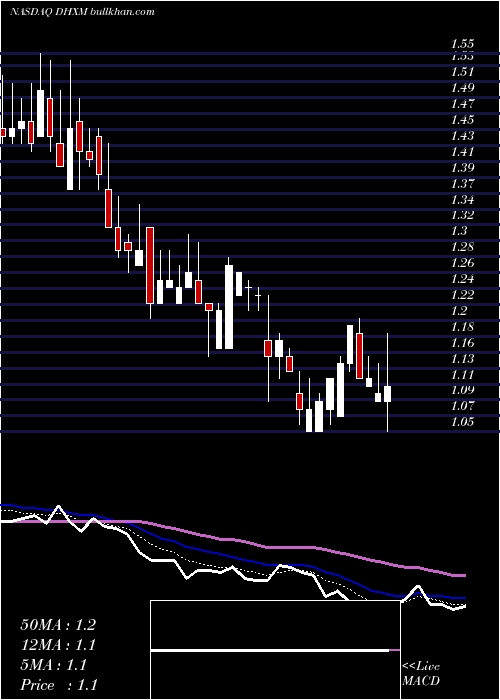Click the 50MA : 1.2 readout

pos(58,625)
